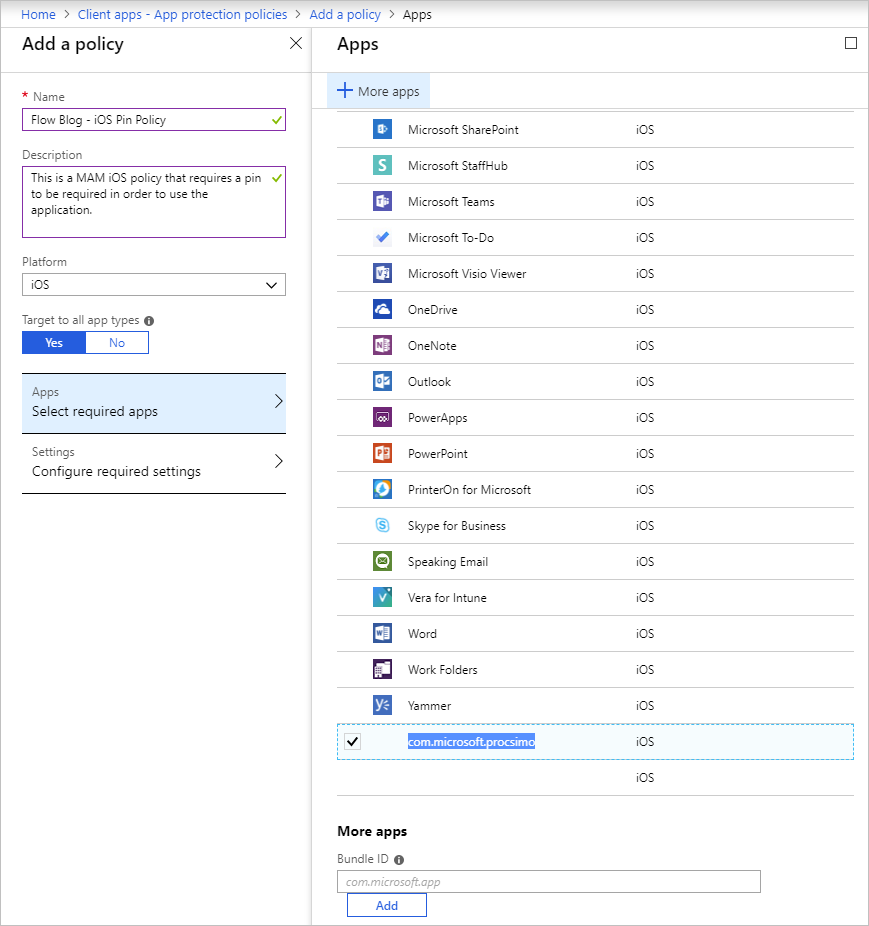Go to Home breadcrumb
The image size is (869, 926).
(x=38, y=15)
